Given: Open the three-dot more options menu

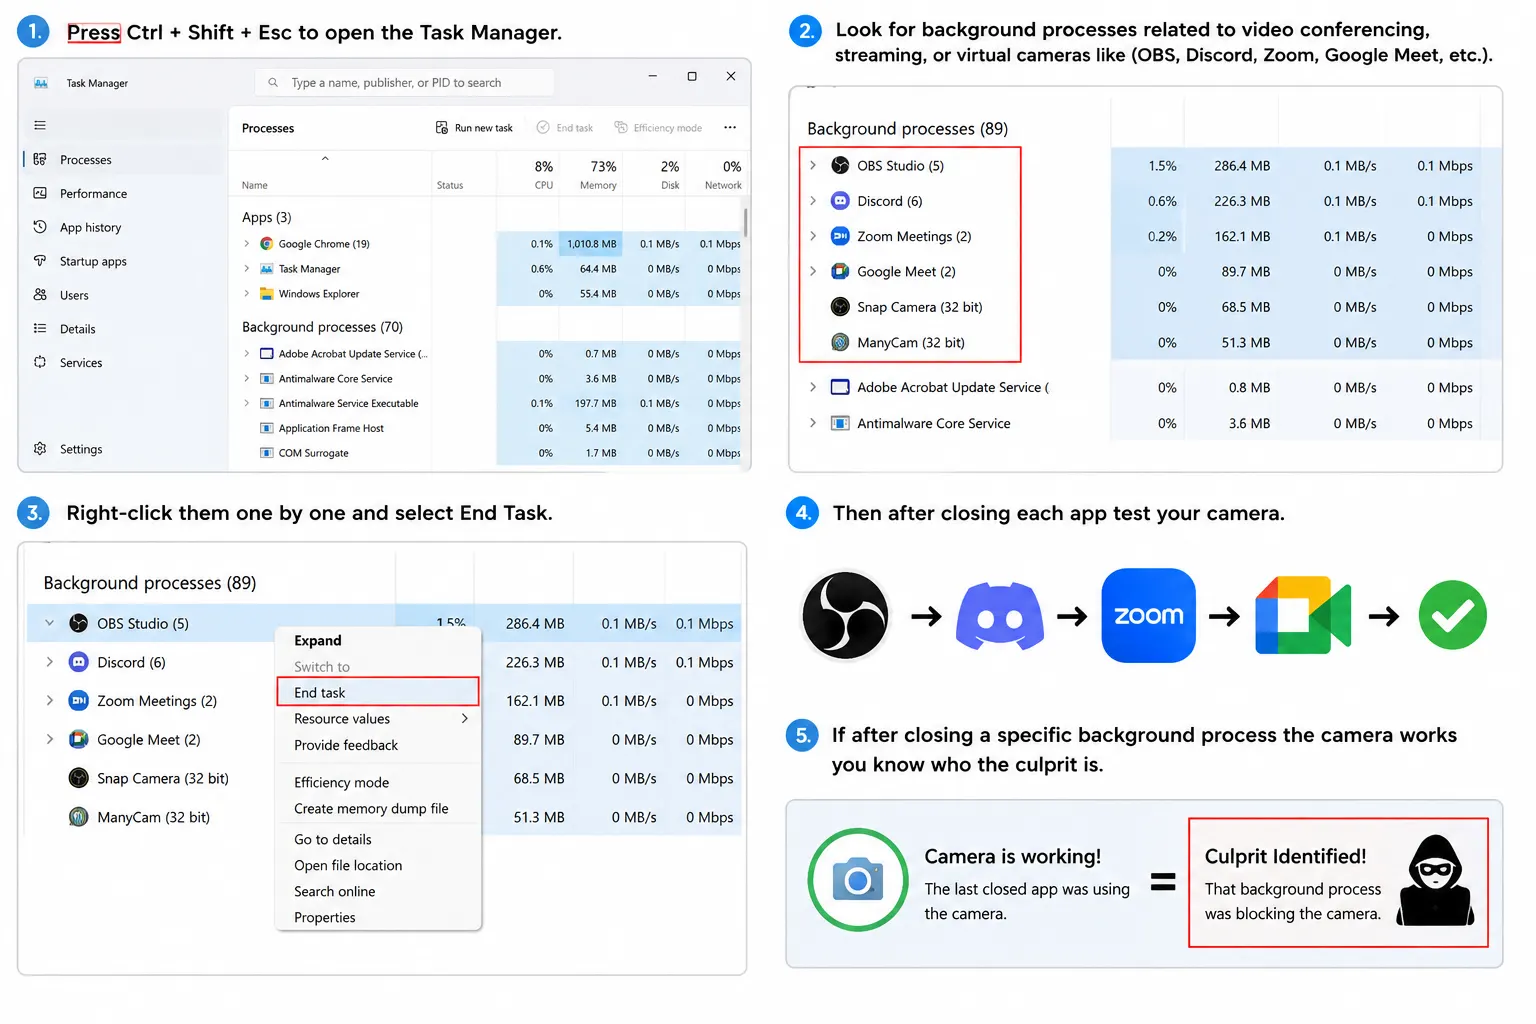Looking at the screenshot, I should coord(730,128).
